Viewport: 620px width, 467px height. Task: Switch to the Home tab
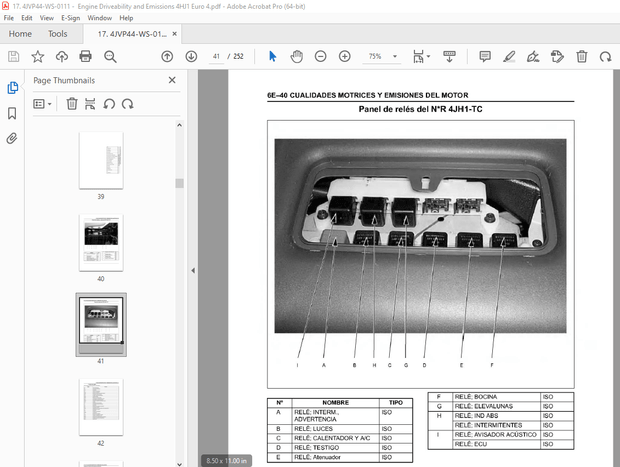pos(20,34)
